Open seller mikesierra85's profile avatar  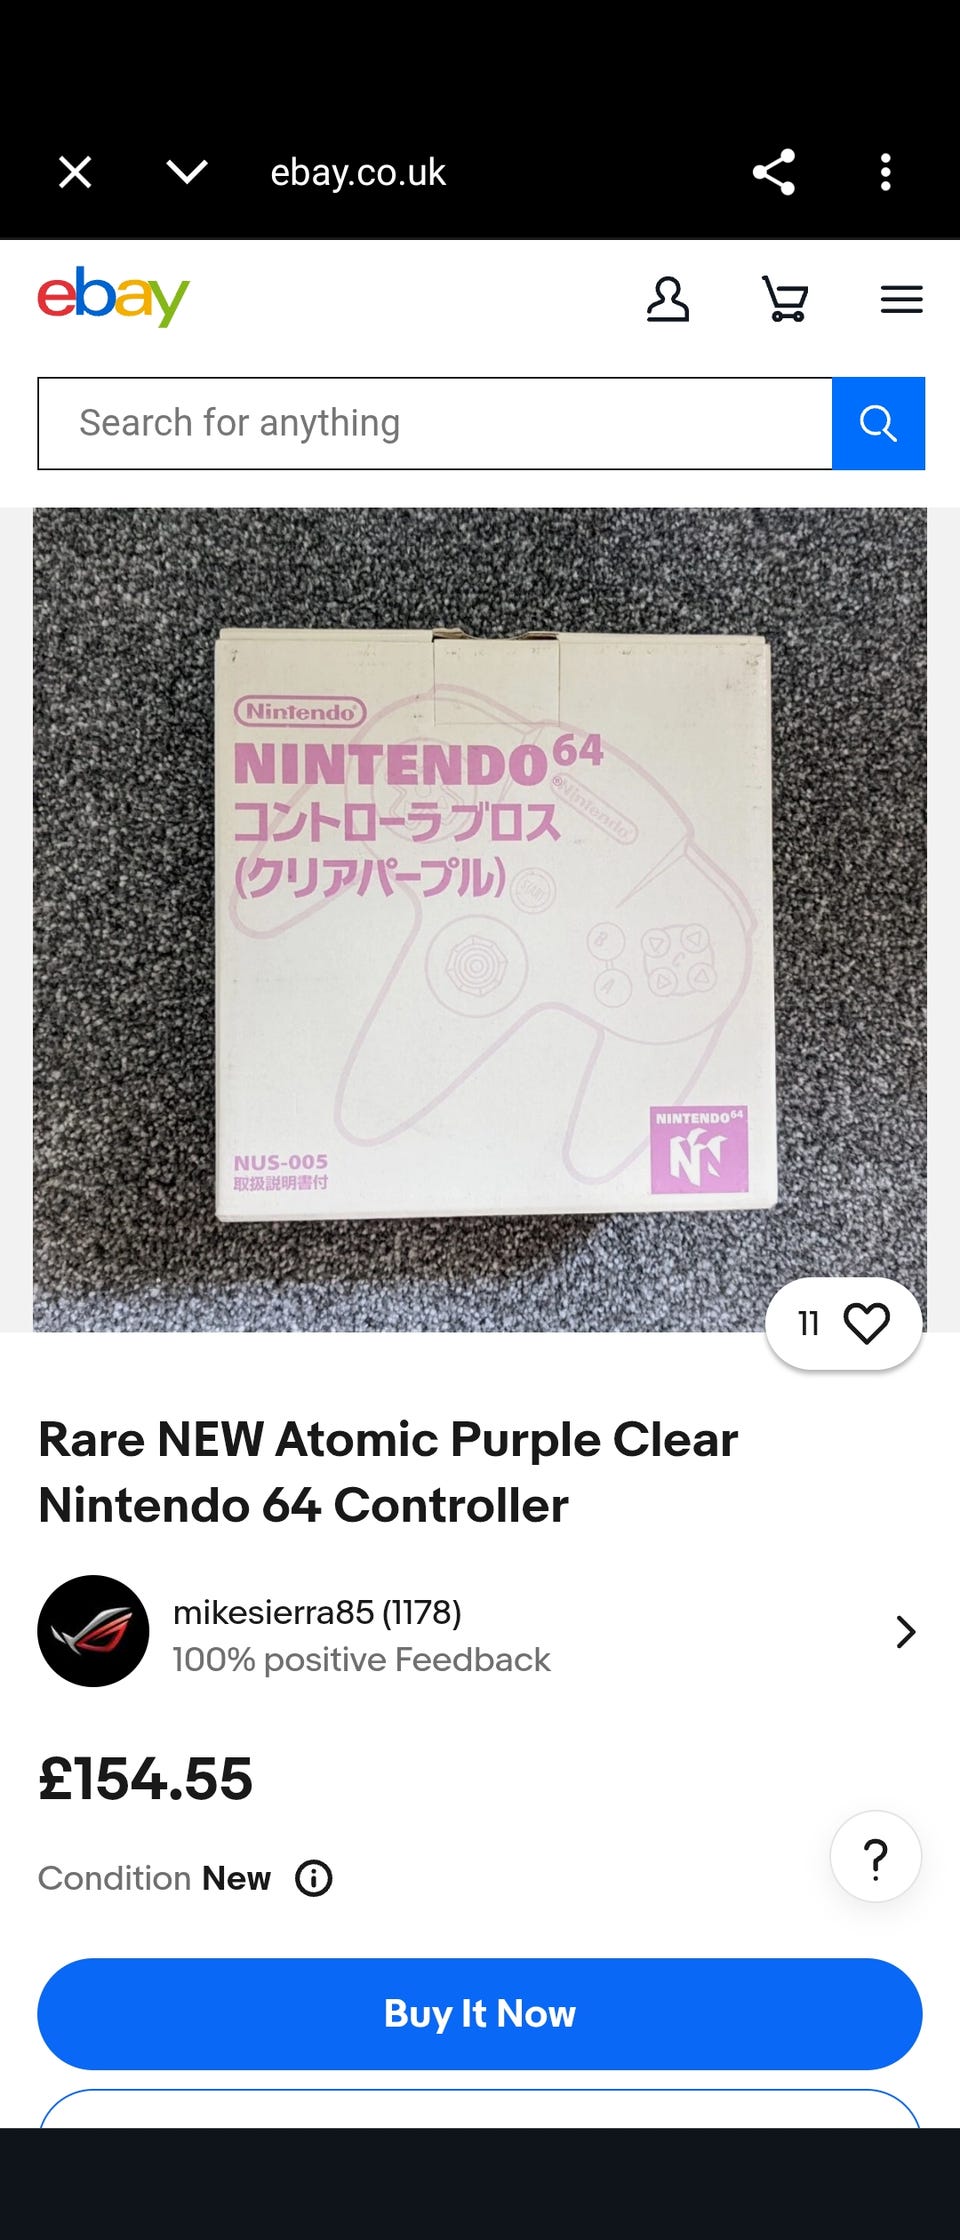pyautogui.click(x=93, y=1631)
